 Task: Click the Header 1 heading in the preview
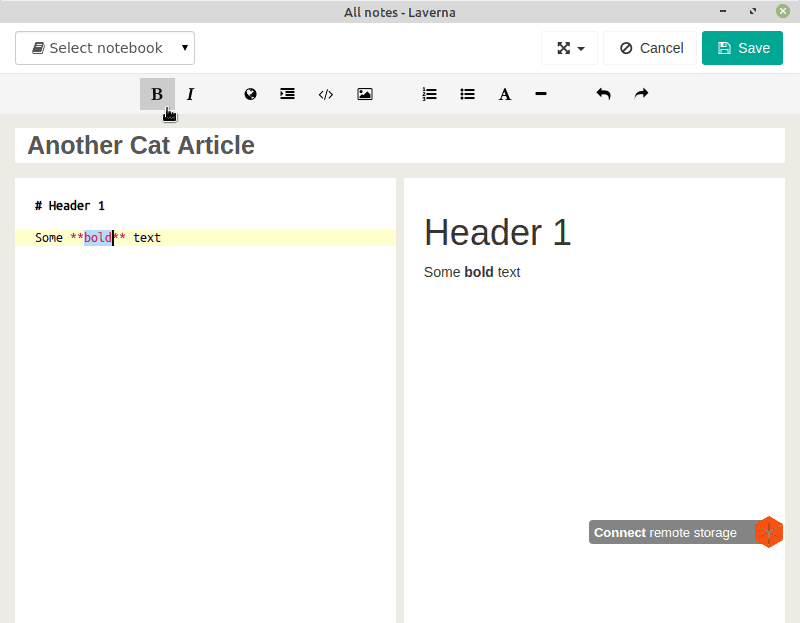point(497,233)
